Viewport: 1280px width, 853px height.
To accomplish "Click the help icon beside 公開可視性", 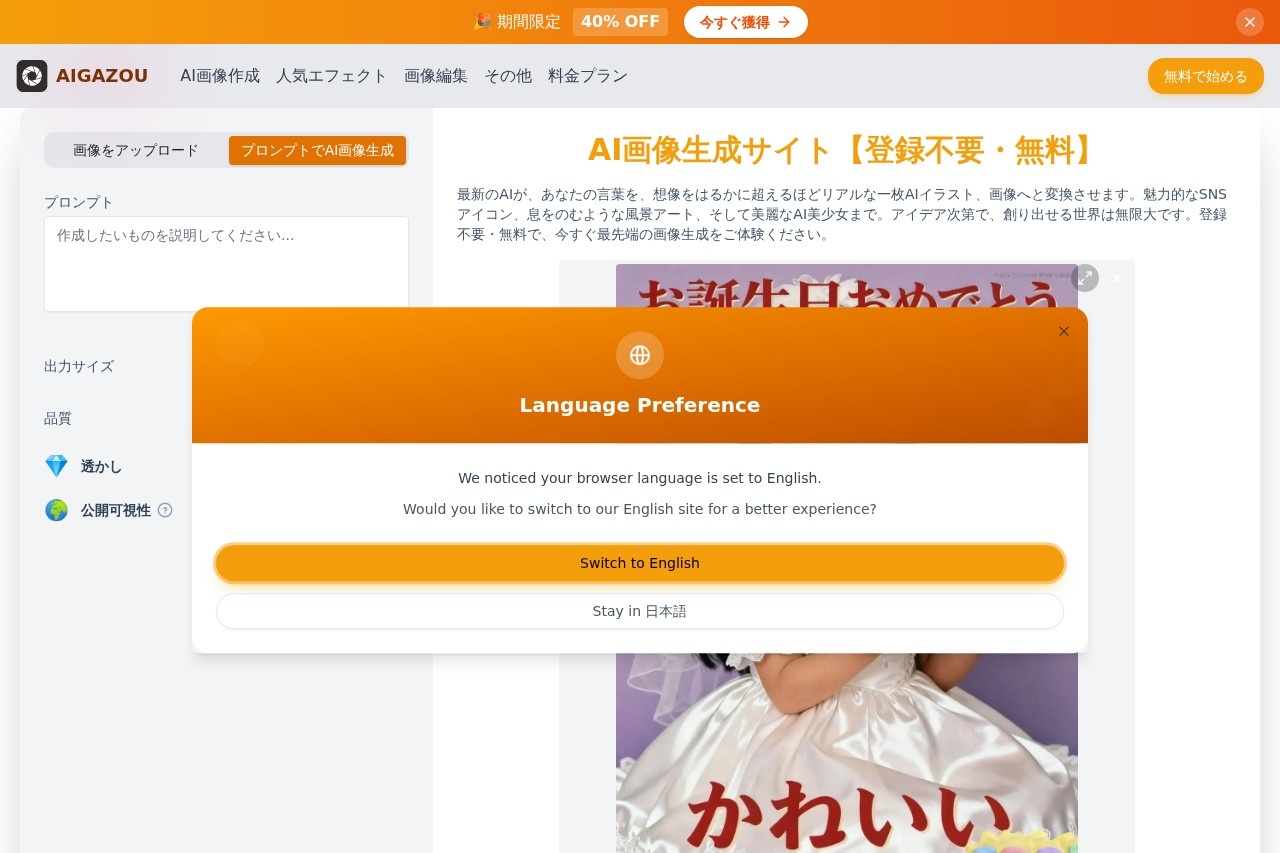I will coord(165,510).
